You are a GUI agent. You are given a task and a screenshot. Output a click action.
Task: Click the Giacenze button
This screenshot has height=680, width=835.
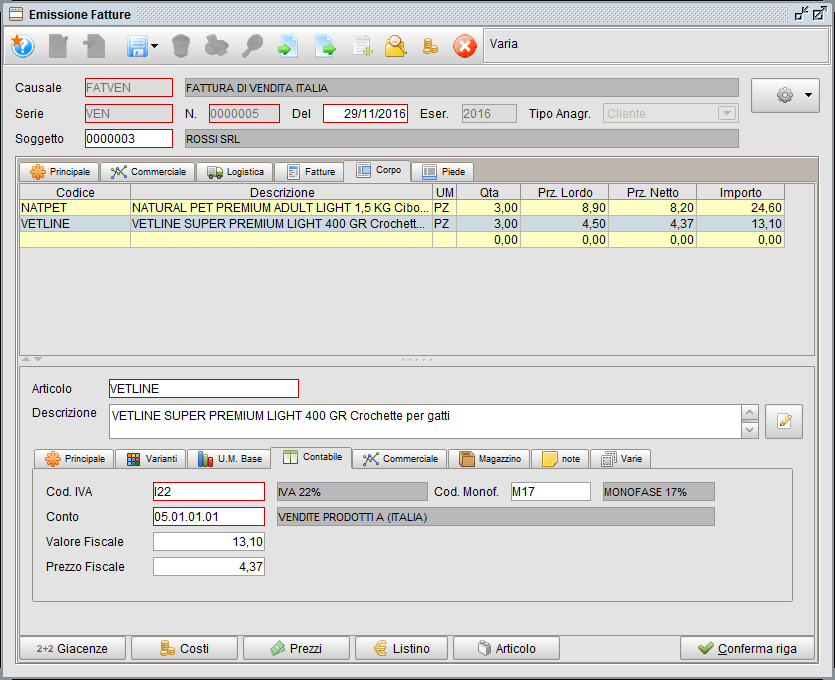pos(72,649)
